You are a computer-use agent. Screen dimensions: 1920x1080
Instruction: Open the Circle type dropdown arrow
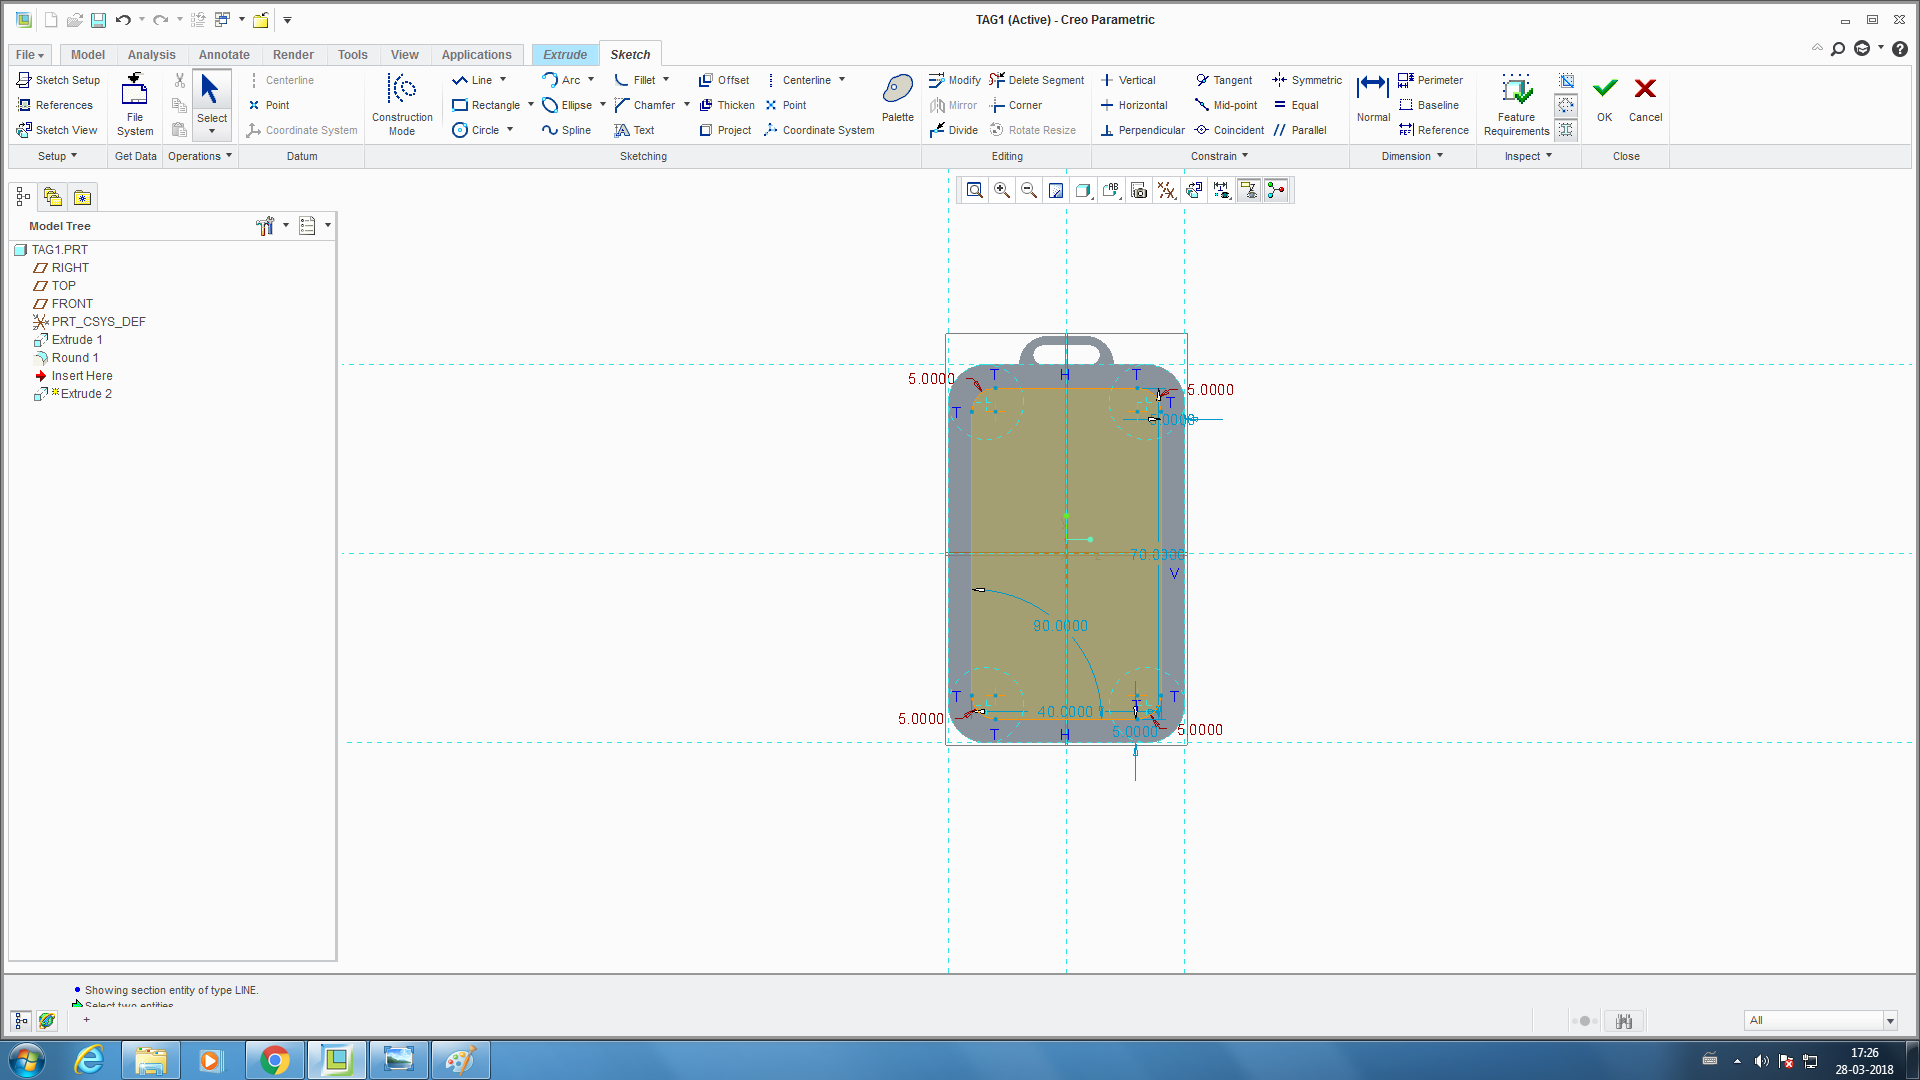pos(510,130)
